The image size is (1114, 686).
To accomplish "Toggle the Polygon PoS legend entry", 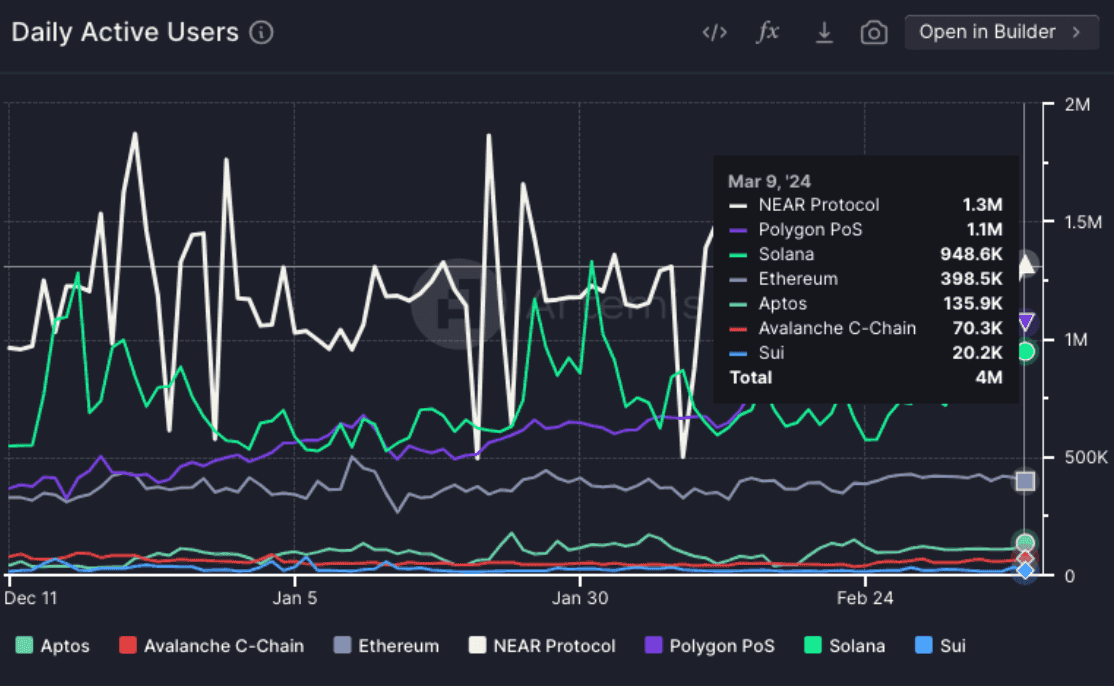I will point(710,646).
